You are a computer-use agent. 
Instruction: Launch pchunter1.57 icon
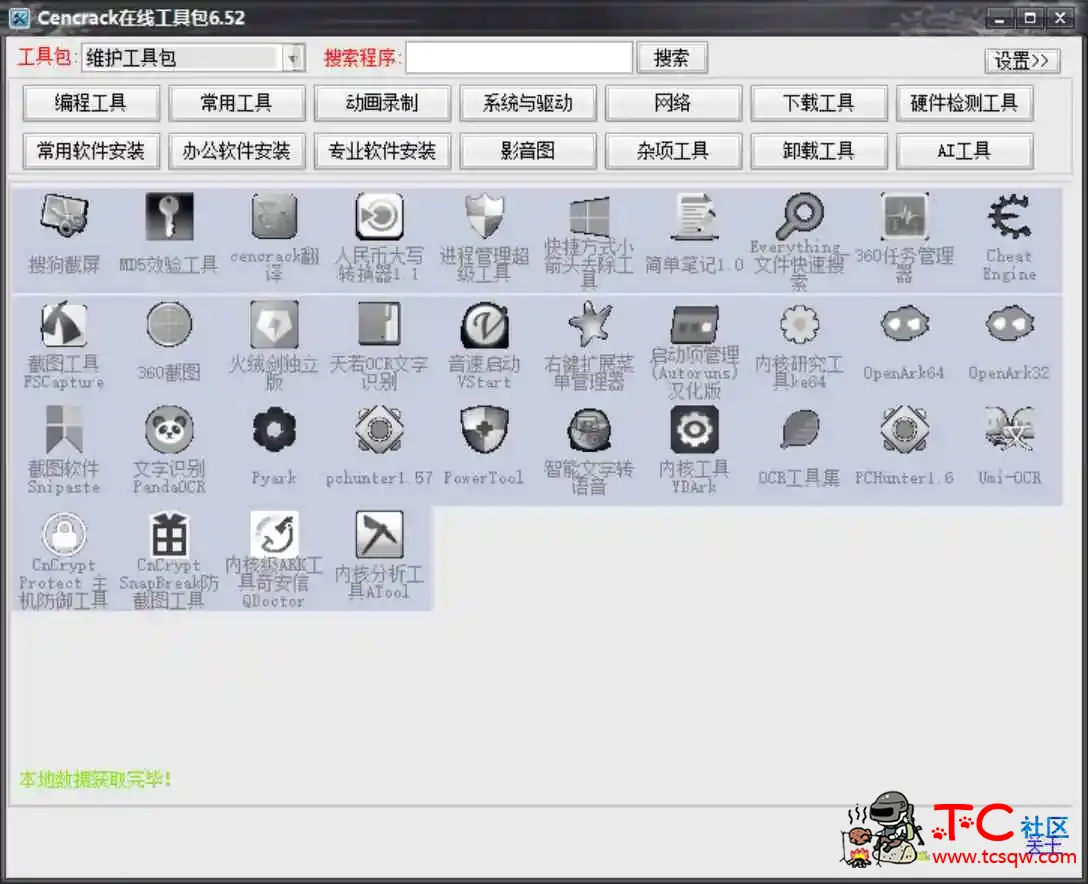pyautogui.click(x=379, y=430)
